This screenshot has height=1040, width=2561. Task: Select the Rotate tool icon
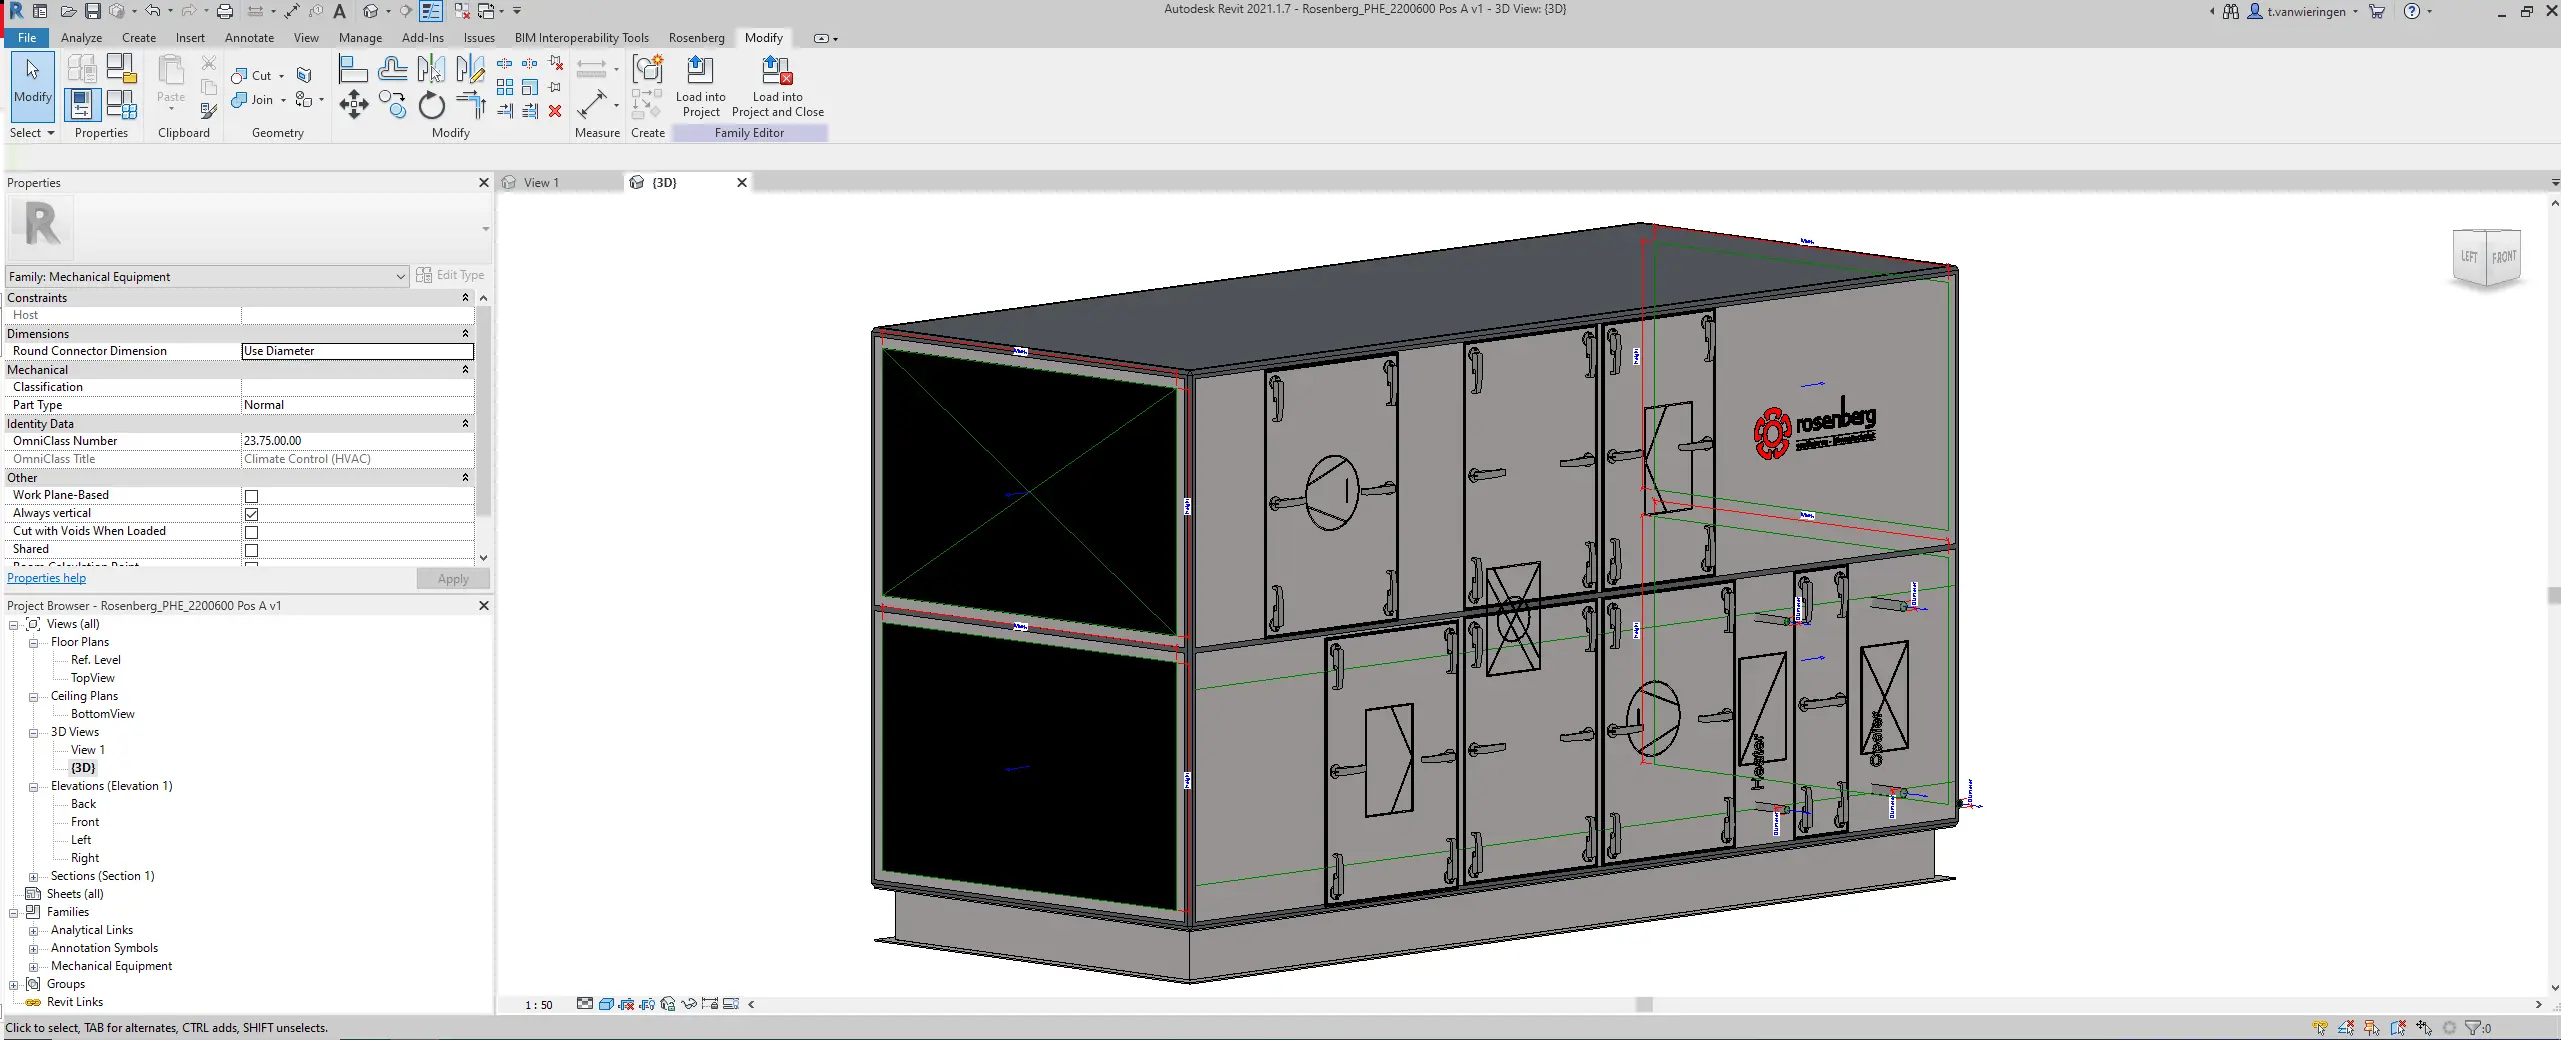pyautogui.click(x=431, y=104)
